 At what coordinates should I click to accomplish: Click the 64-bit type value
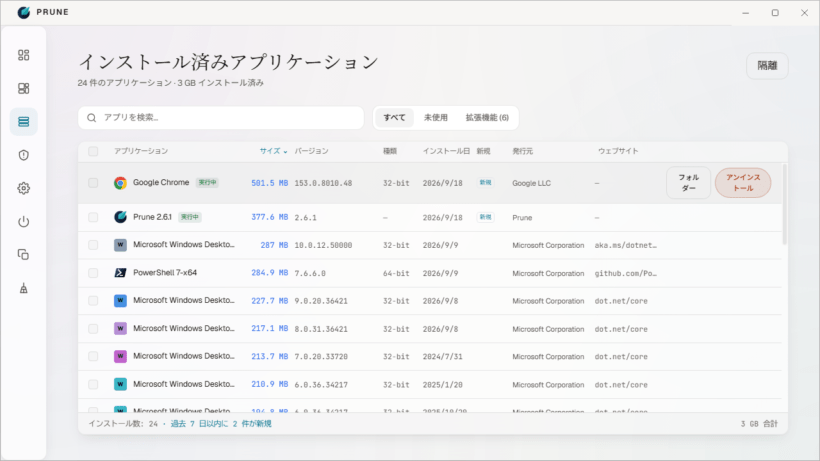396,273
